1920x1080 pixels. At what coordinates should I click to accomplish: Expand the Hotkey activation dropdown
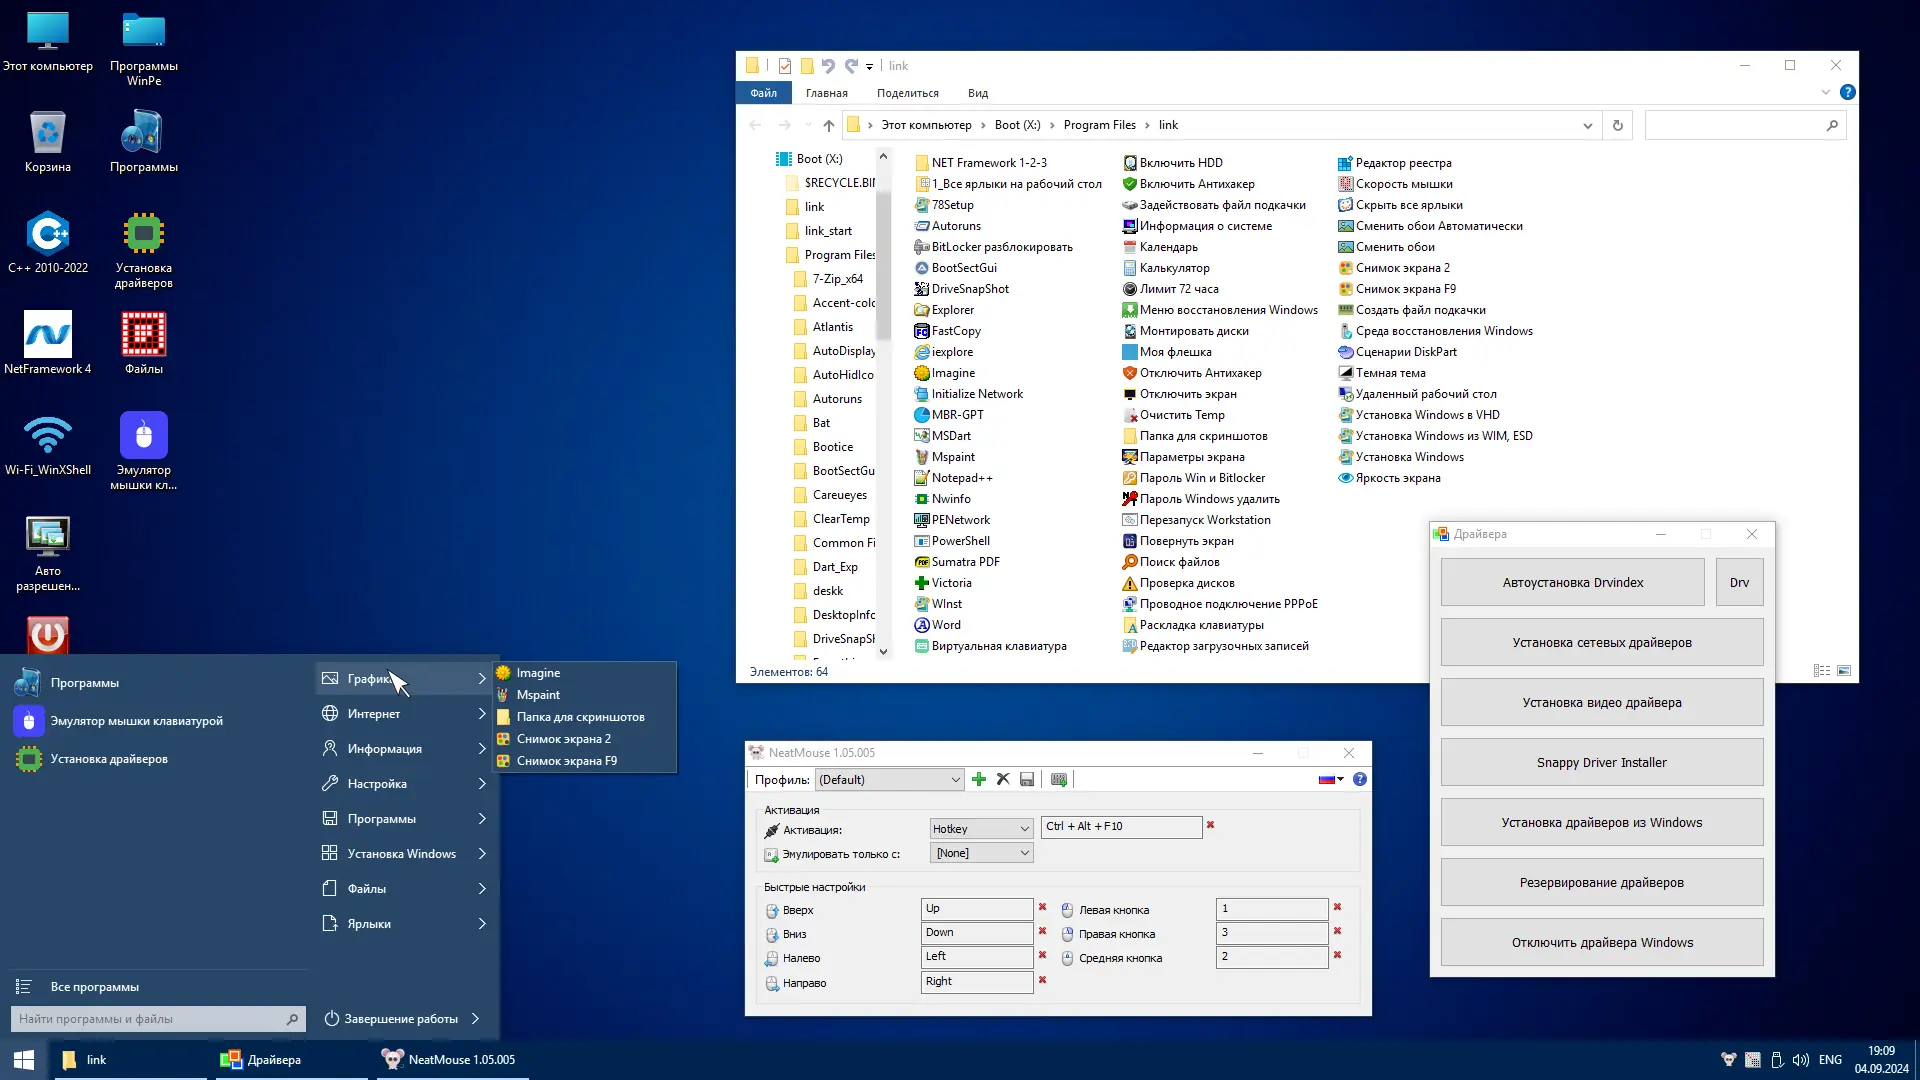click(x=980, y=829)
